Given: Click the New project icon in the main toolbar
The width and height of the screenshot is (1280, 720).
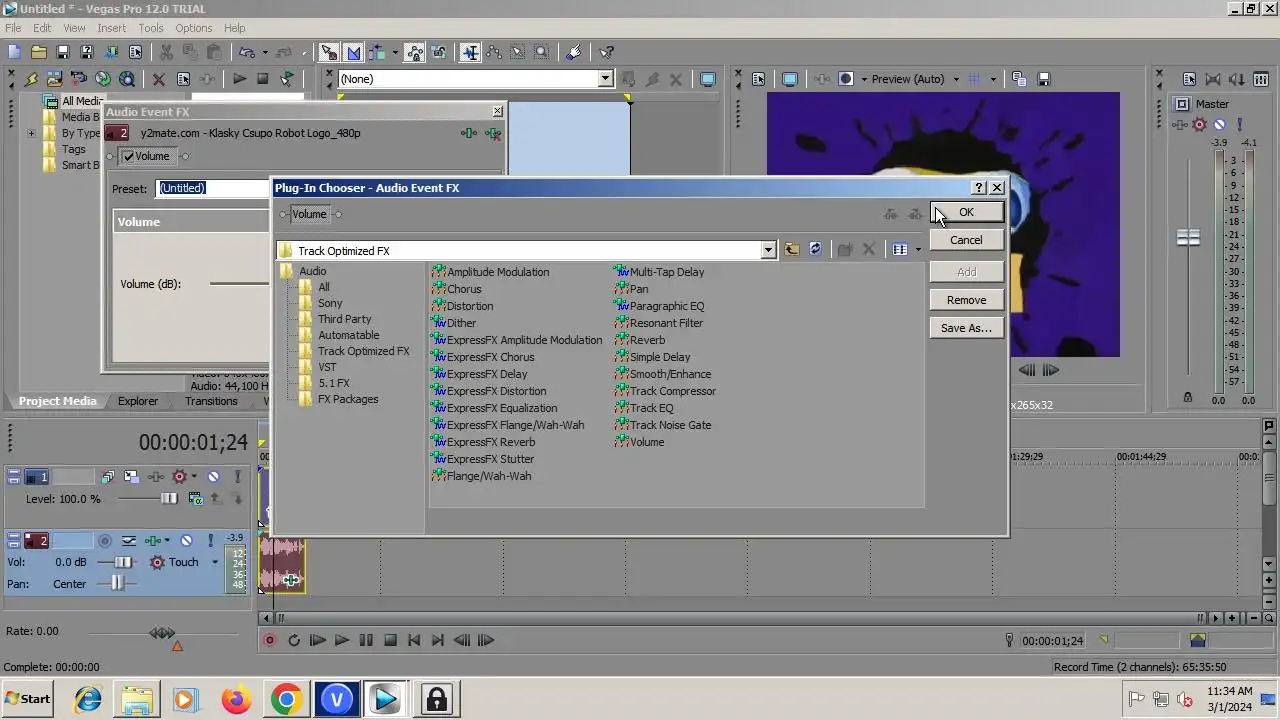Looking at the screenshot, I should coord(14,52).
